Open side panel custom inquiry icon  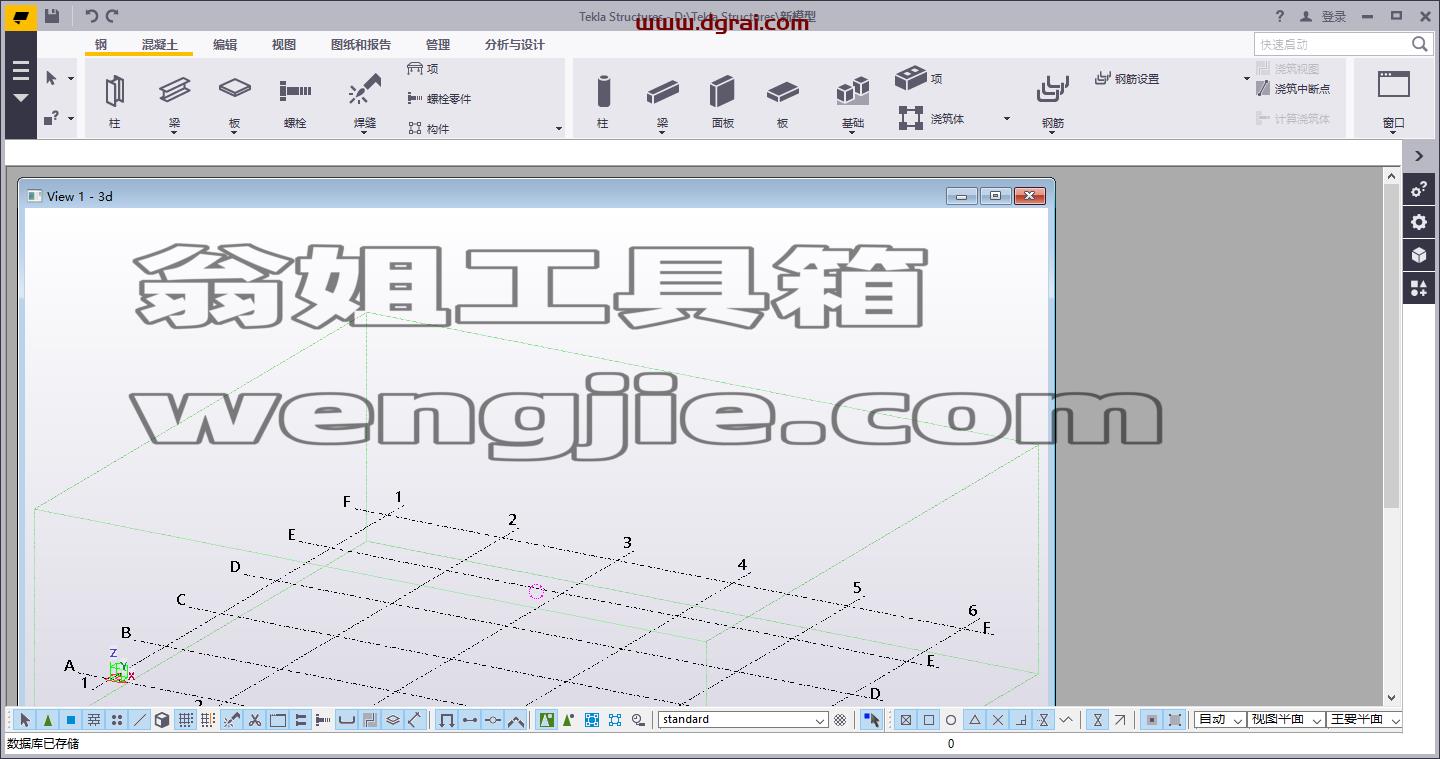tap(1418, 189)
